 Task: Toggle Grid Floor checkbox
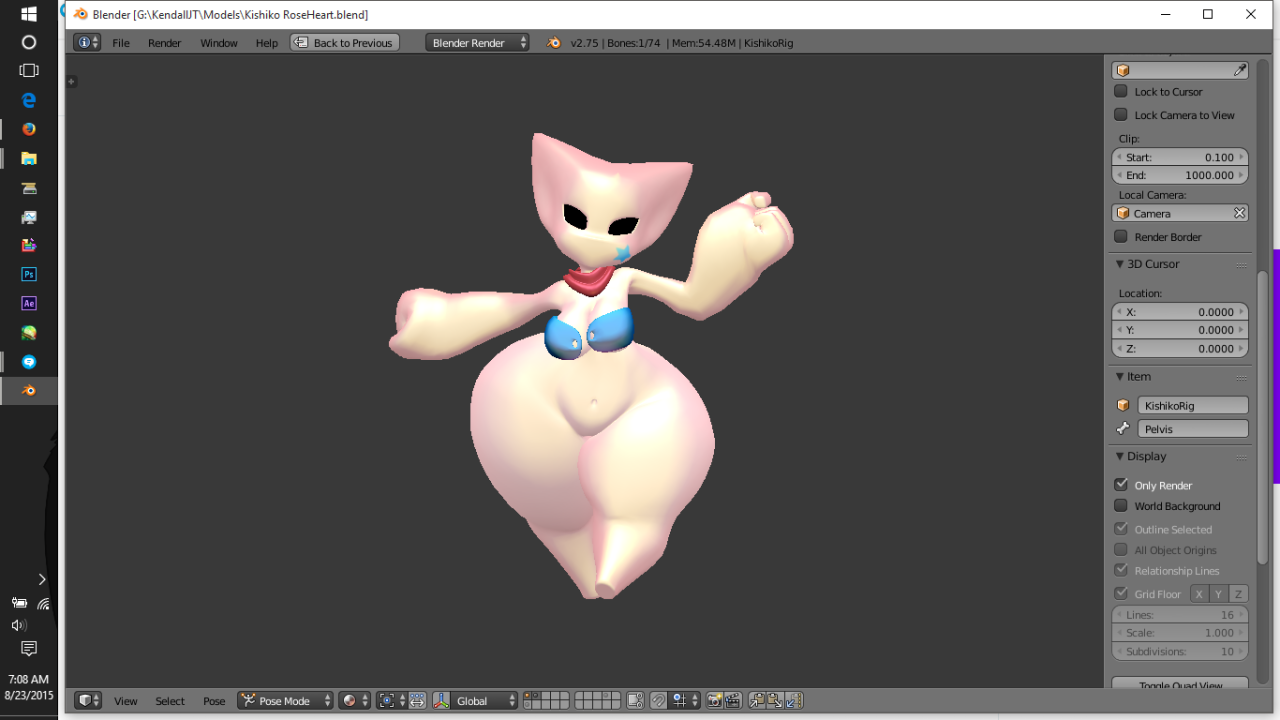tap(1121, 594)
